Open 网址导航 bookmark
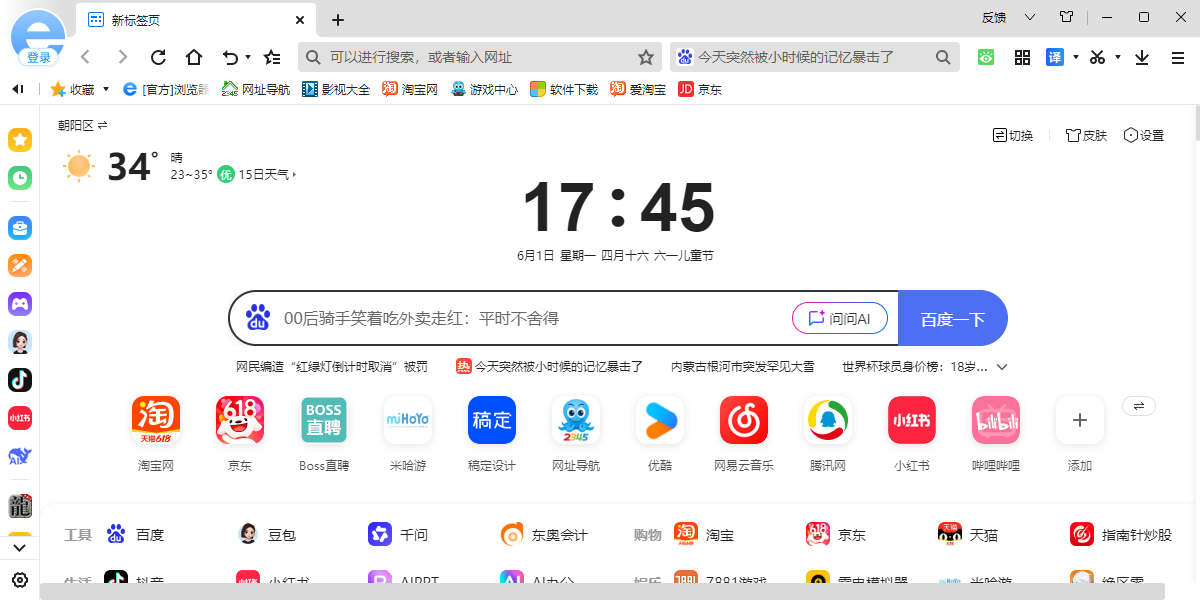Image resolution: width=1200 pixels, height=600 pixels. [256, 89]
